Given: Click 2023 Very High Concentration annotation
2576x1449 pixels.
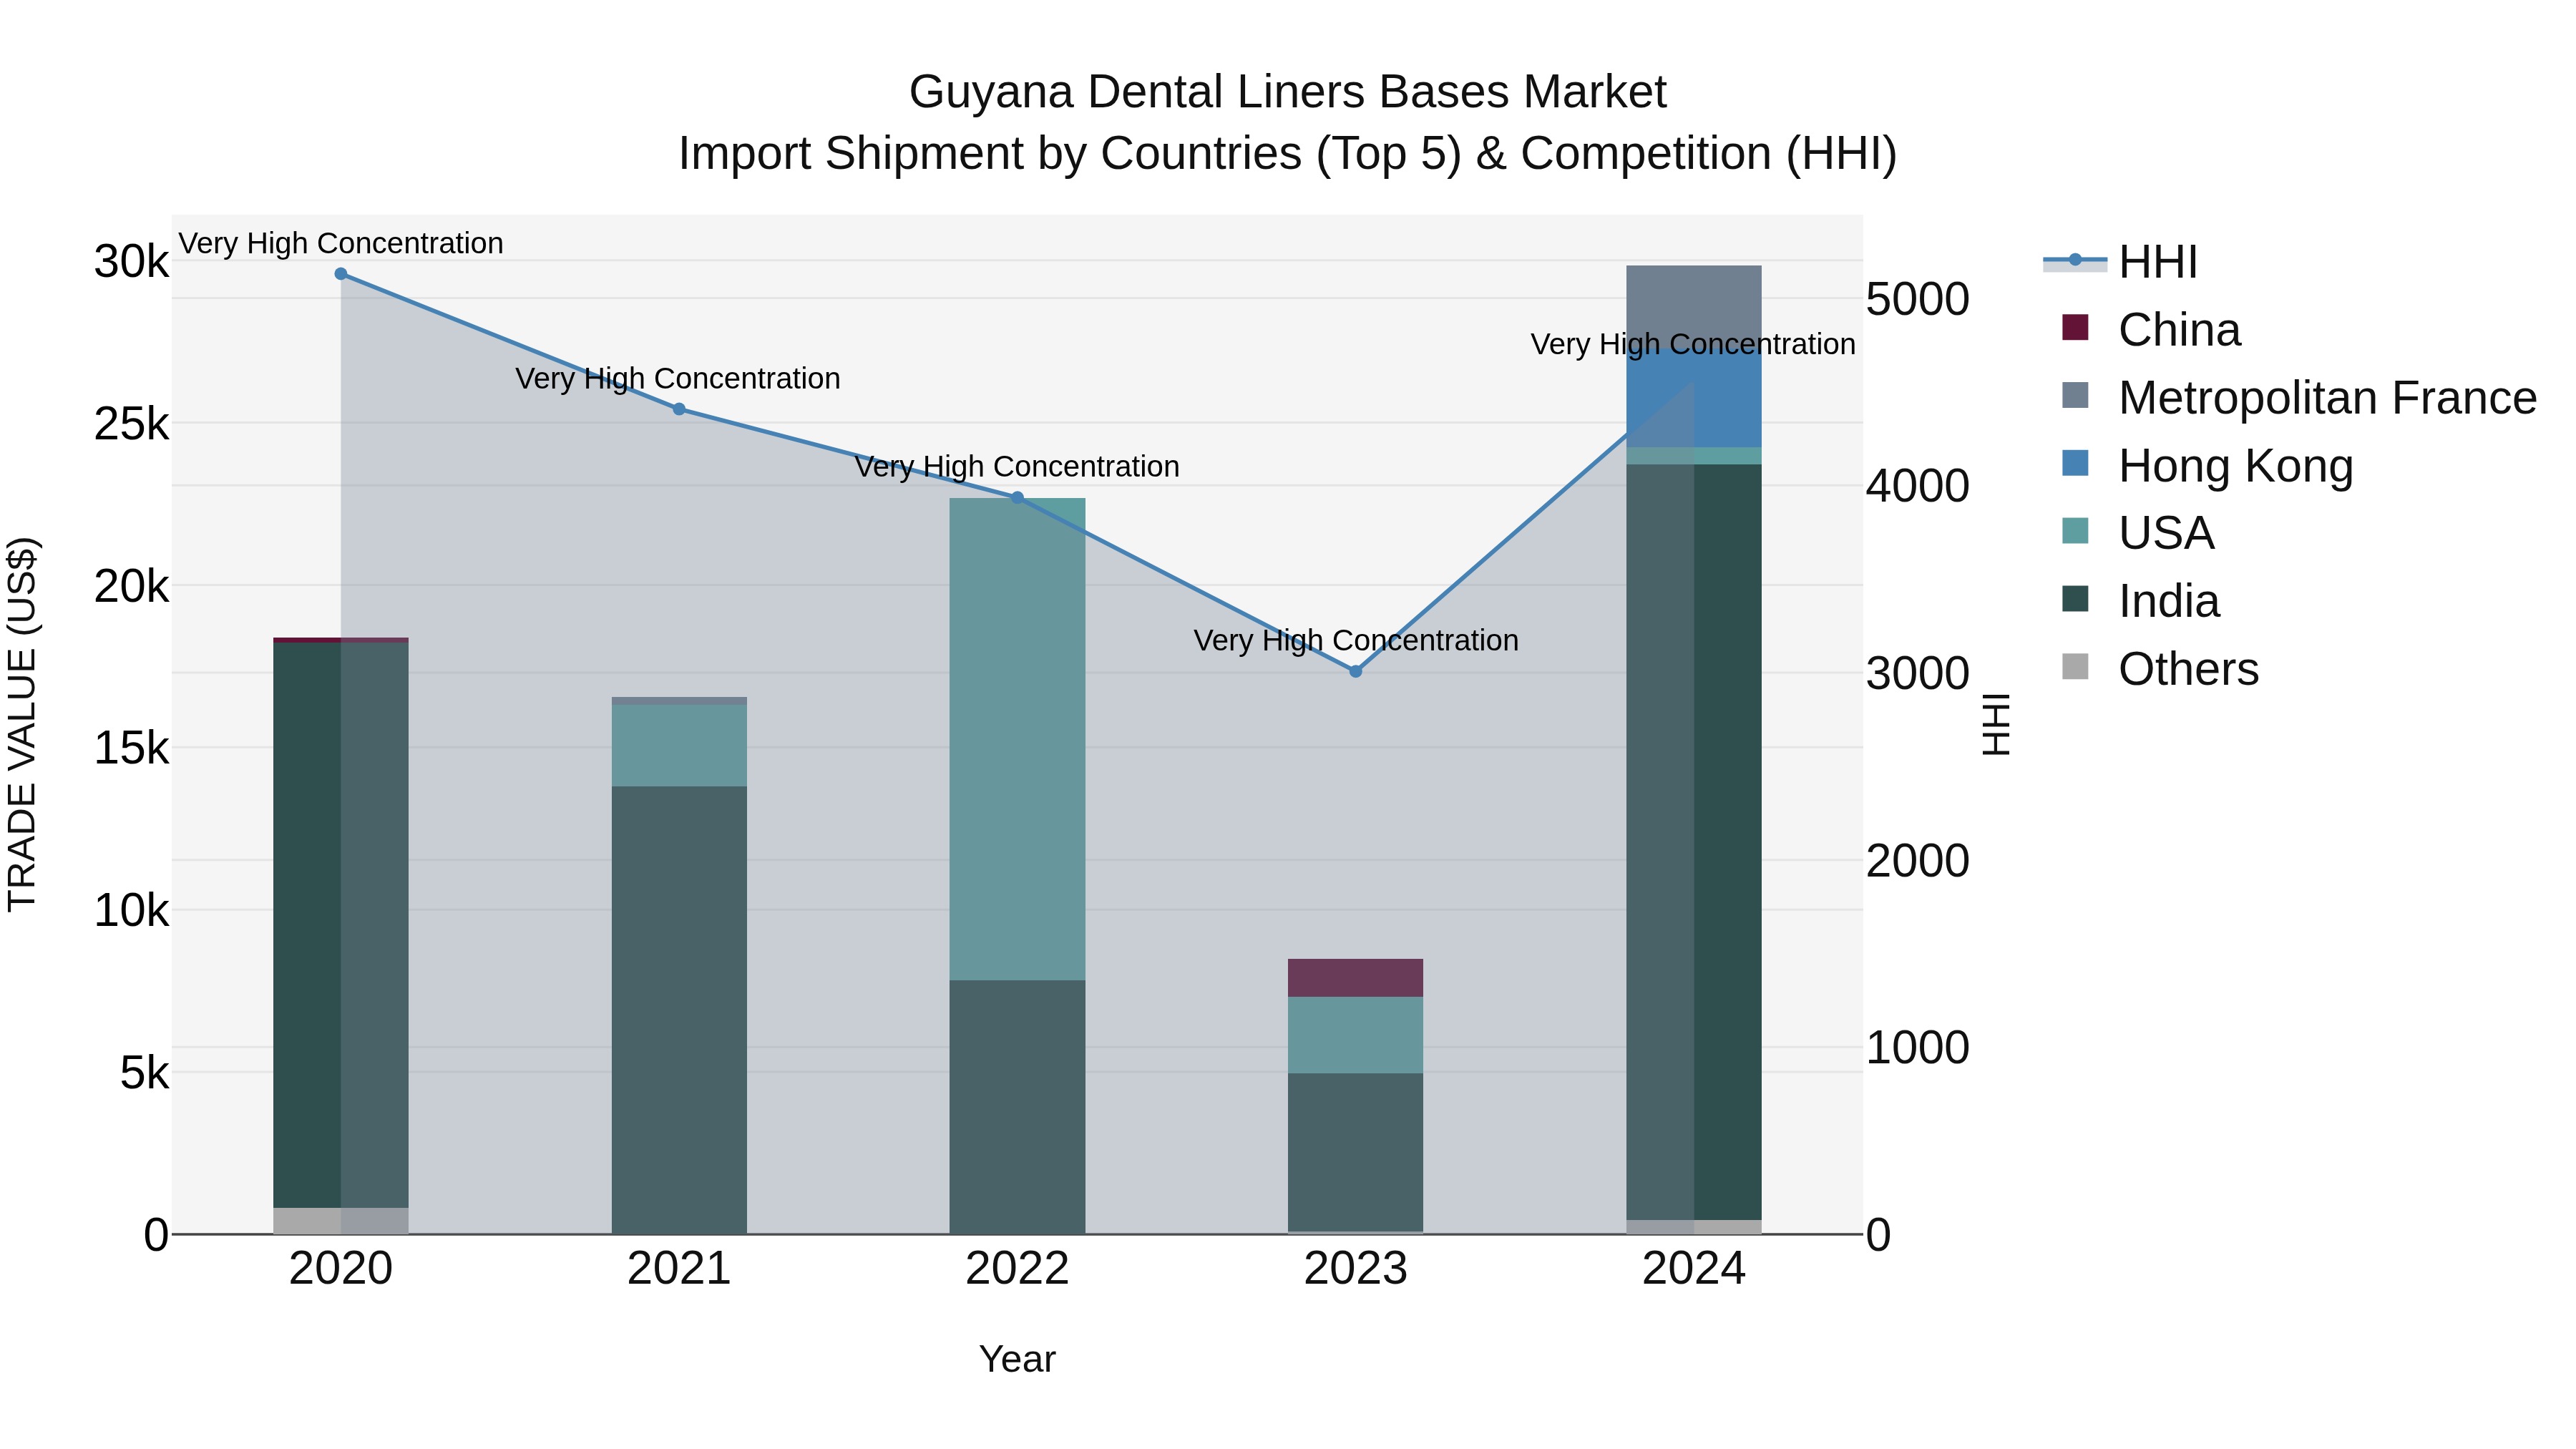Looking at the screenshot, I should click(1356, 640).
